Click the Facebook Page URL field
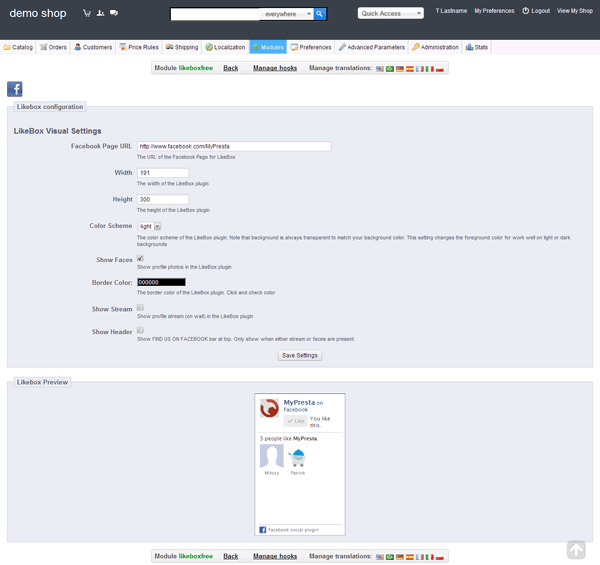The image size is (600, 565). 234,146
